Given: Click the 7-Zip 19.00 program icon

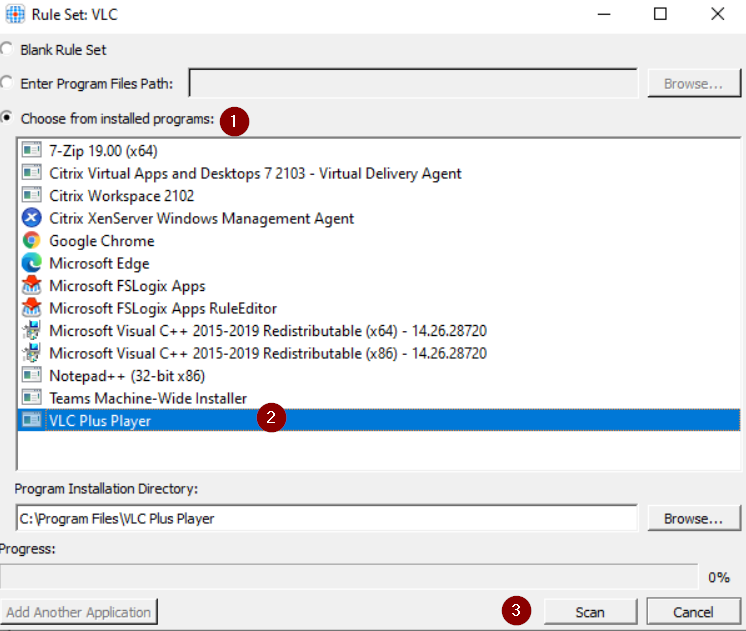Looking at the screenshot, I should click(31, 150).
